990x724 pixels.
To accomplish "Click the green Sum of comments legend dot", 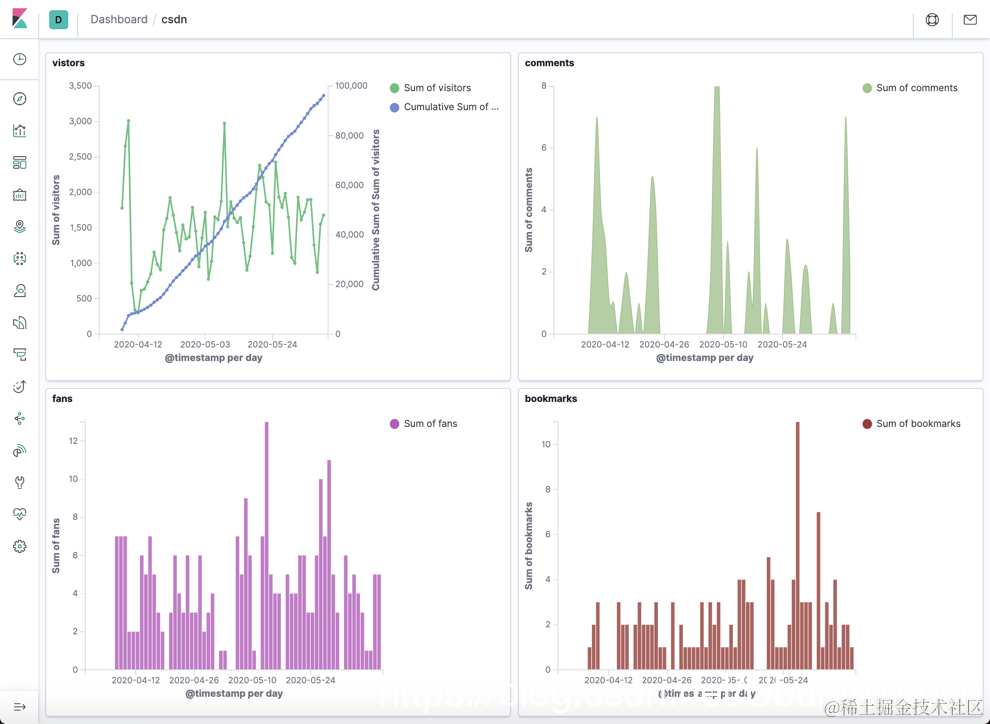I will [867, 88].
